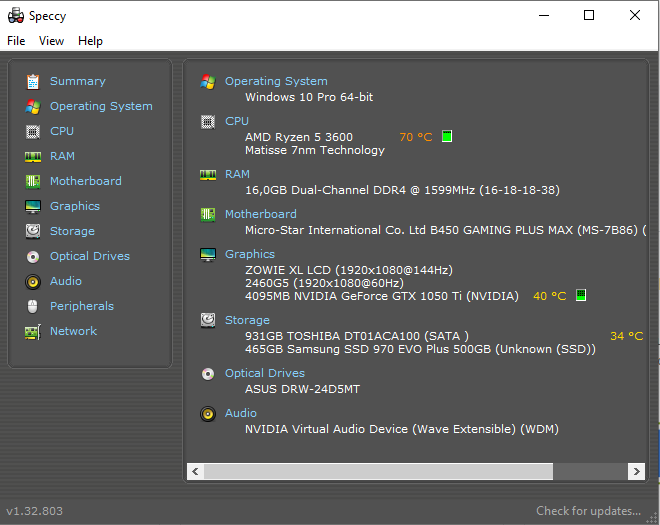Click the Operating System flag icon in sidebar
660x525 pixels.
tap(33, 107)
